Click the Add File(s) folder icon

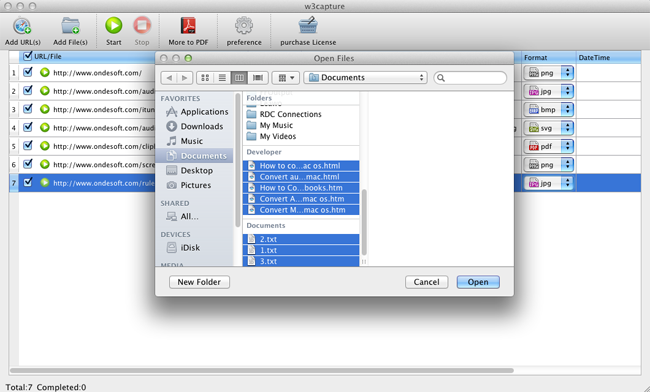(70, 26)
